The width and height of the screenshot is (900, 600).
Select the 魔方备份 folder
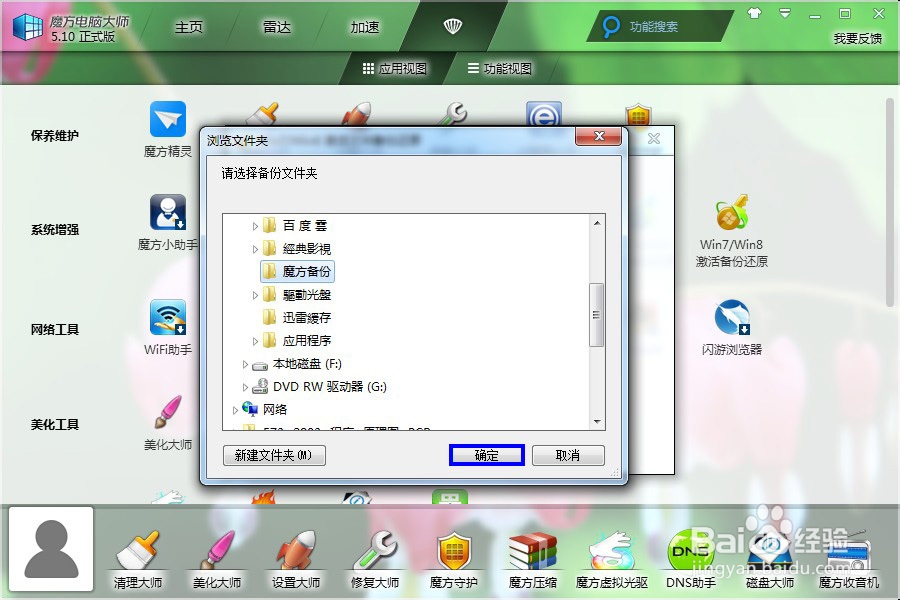(297, 272)
